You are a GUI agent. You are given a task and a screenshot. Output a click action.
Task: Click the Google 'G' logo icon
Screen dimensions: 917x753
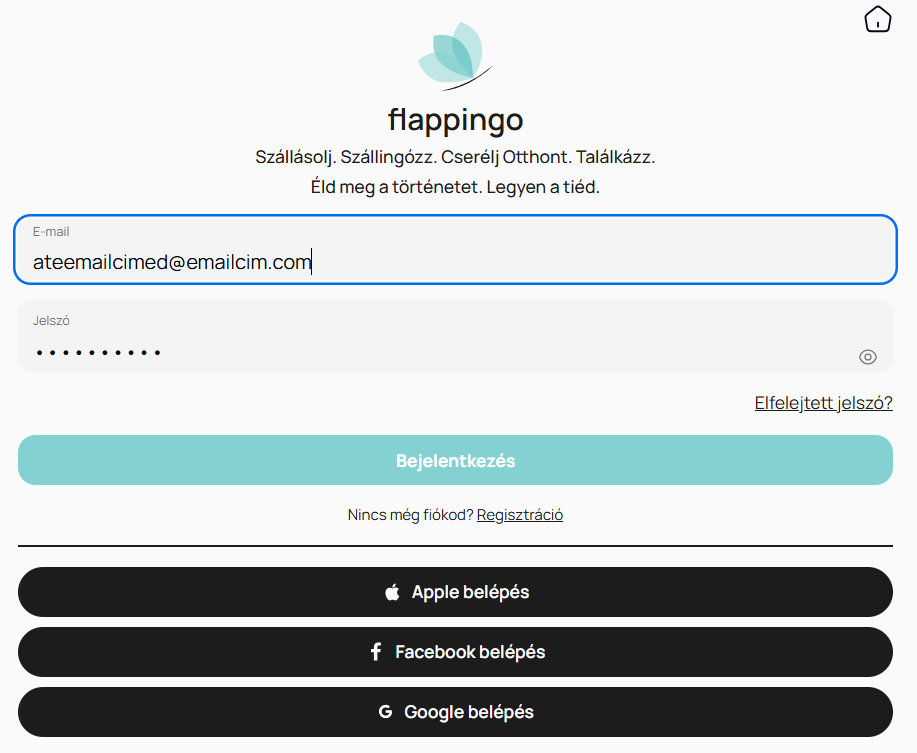click(385, 712)
